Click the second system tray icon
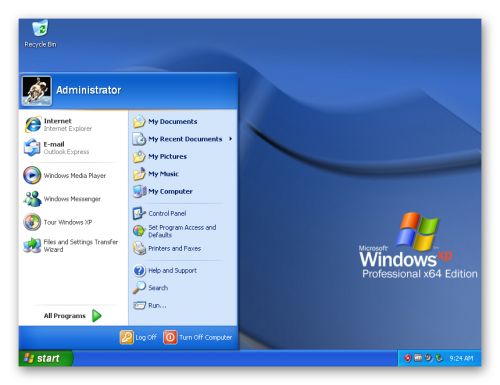 [418, 358]
